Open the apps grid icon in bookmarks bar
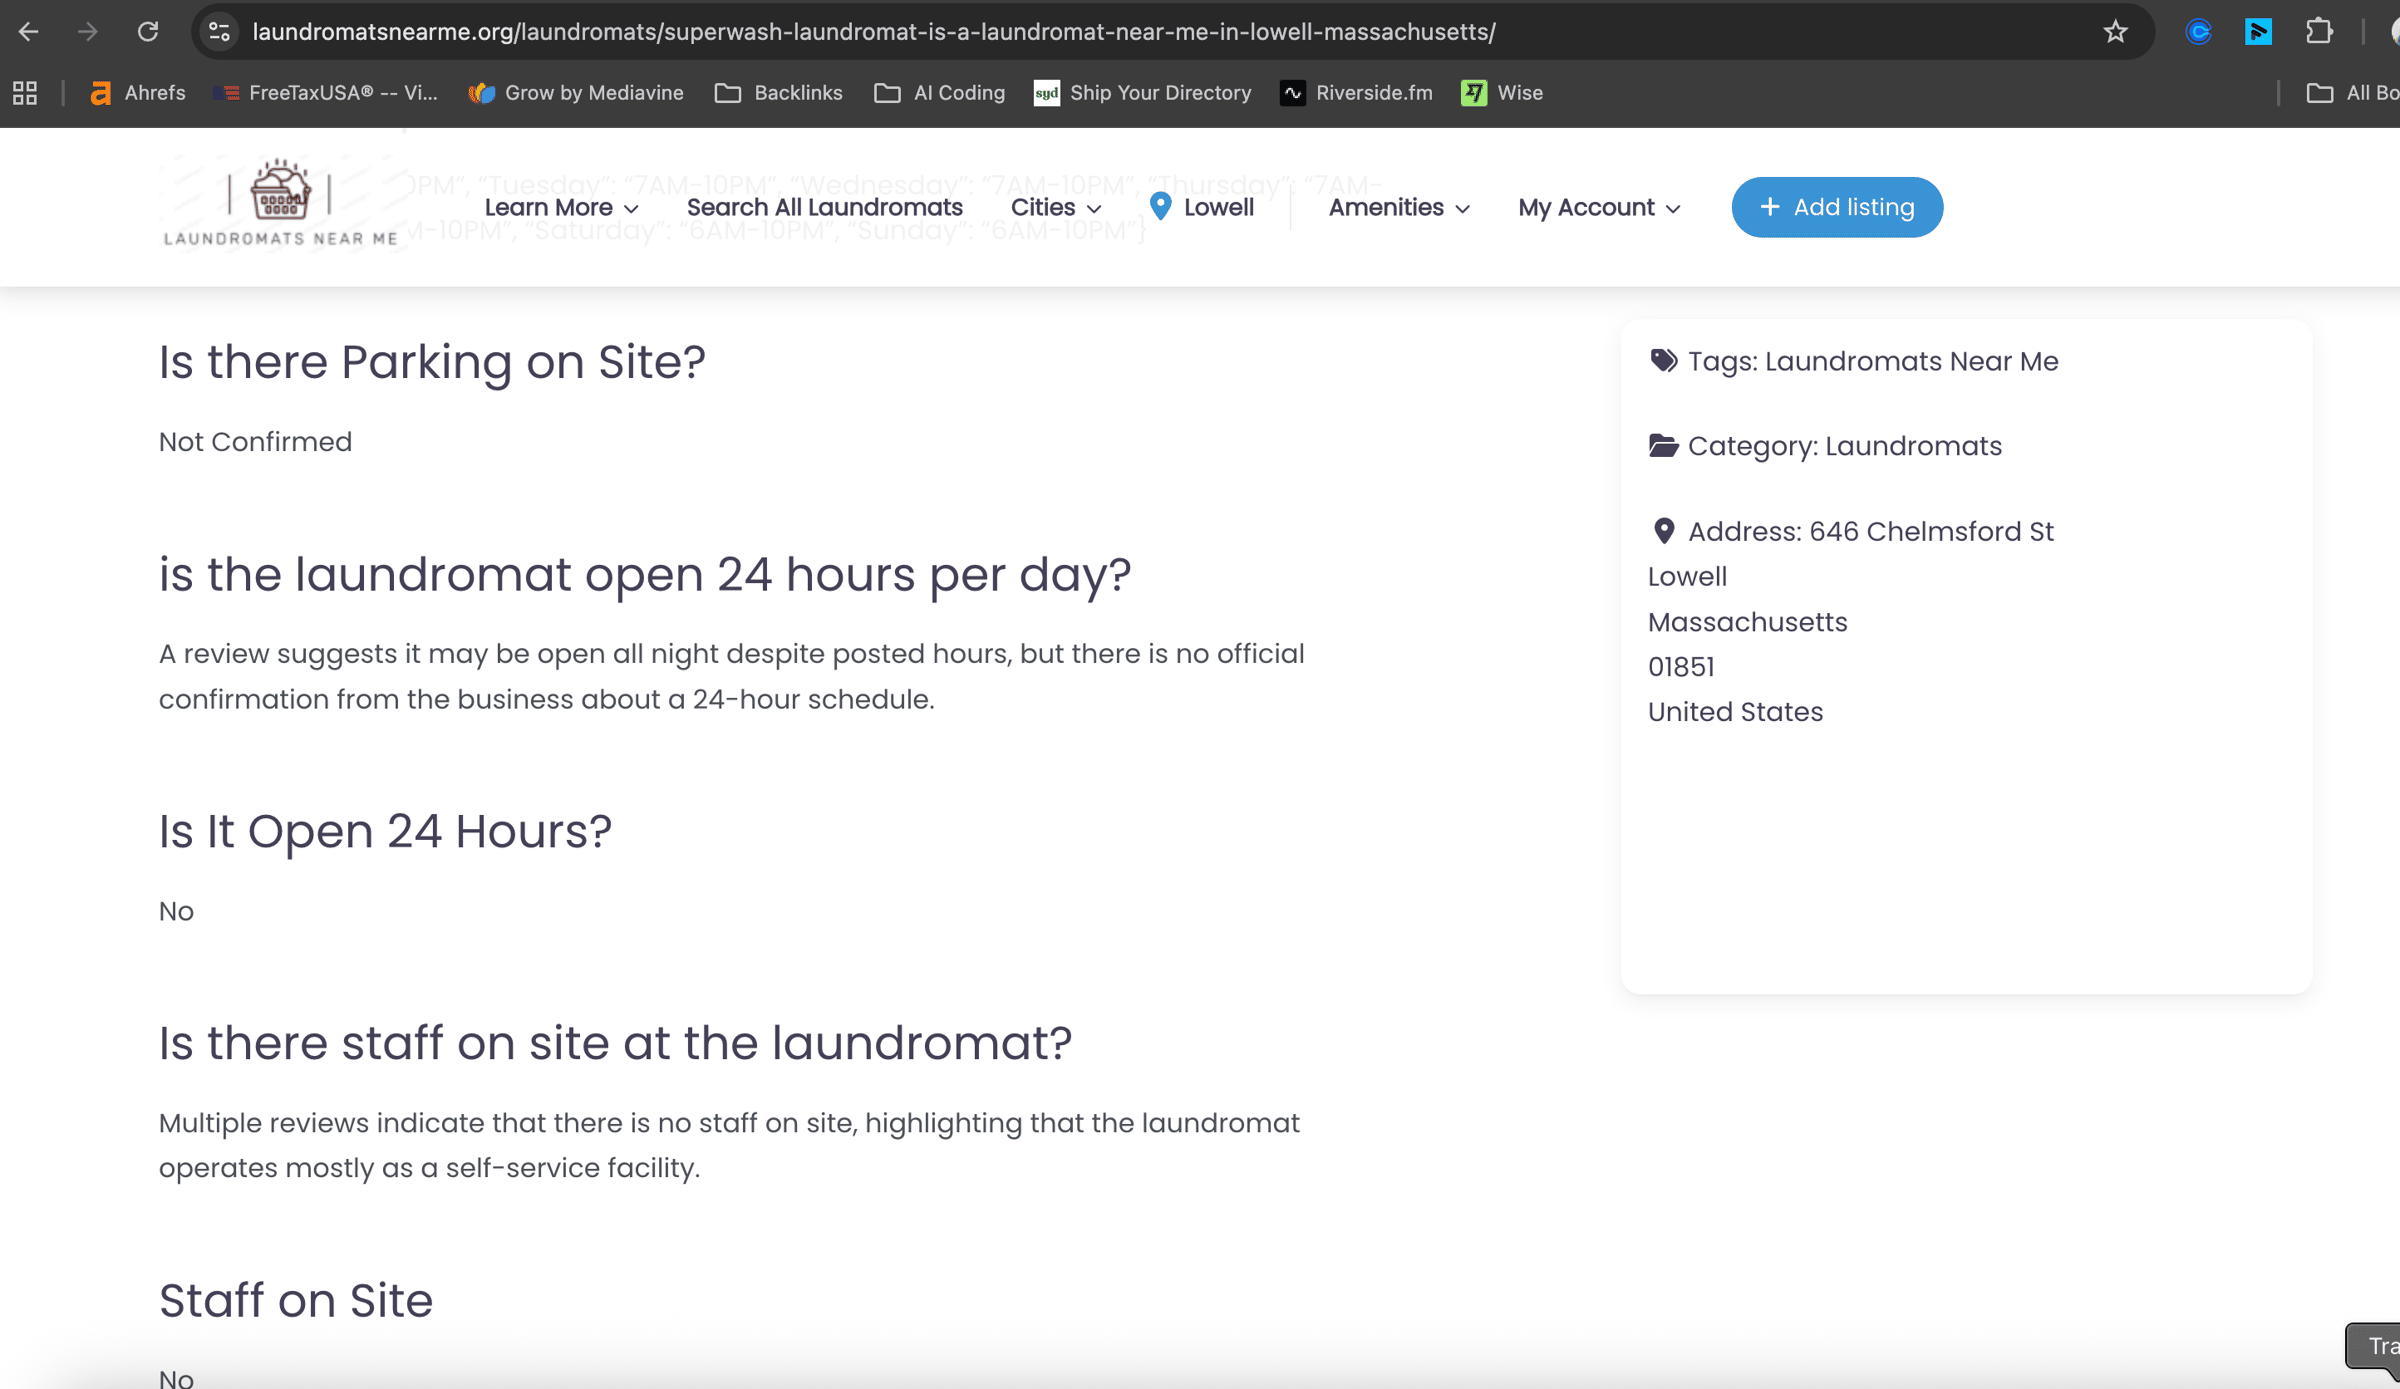The image size is (2400, 1389). (x=25, y=93)
